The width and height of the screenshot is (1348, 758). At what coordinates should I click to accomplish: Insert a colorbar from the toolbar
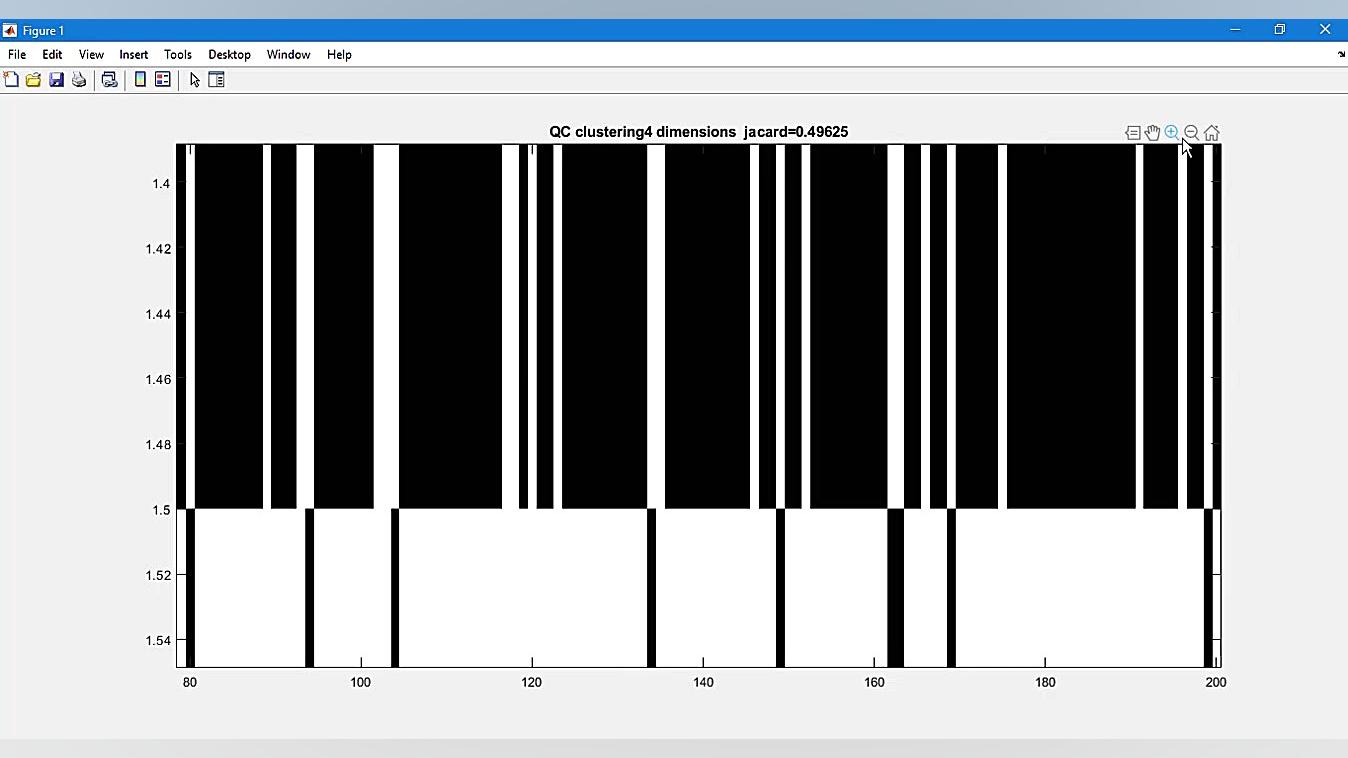pos(140,80)
